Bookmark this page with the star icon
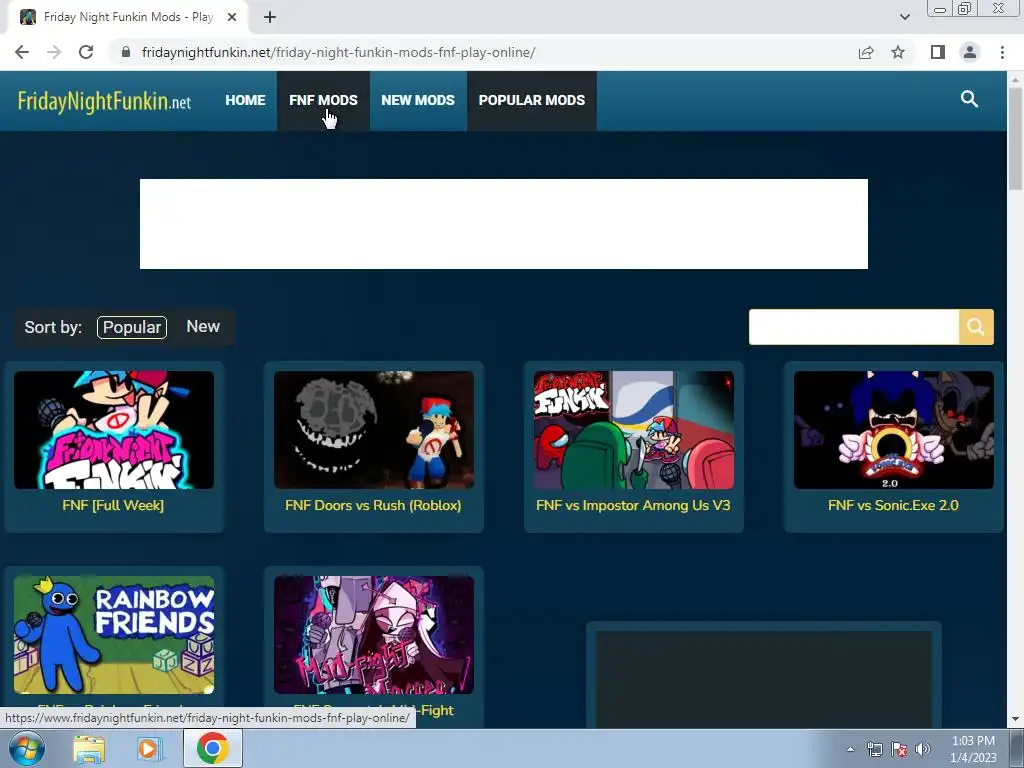The image size is (1024, 768). 898,52
